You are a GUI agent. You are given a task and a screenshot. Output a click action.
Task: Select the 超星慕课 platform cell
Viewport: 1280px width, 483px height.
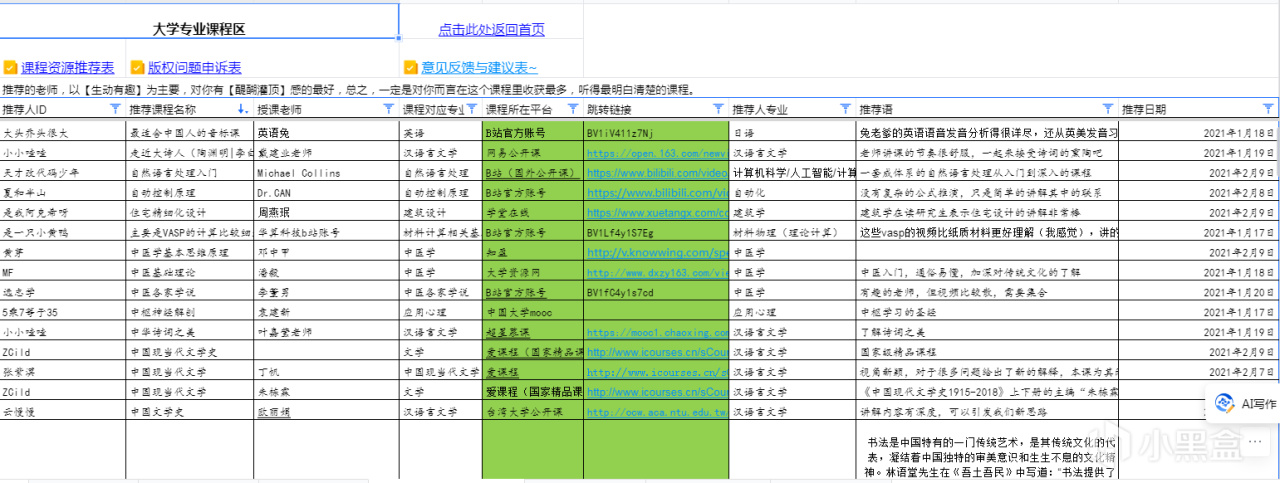[532, 332]
